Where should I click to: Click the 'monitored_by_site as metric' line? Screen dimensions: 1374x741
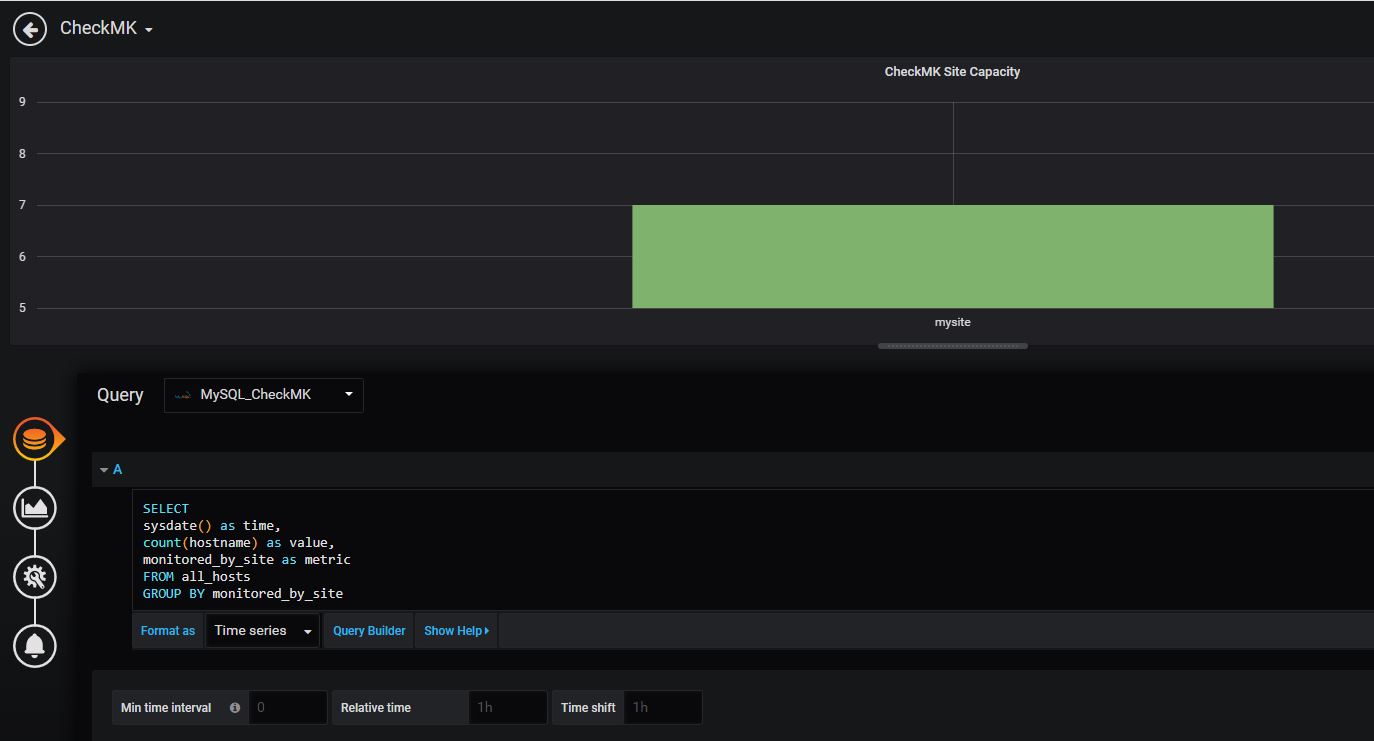point(247,559)
